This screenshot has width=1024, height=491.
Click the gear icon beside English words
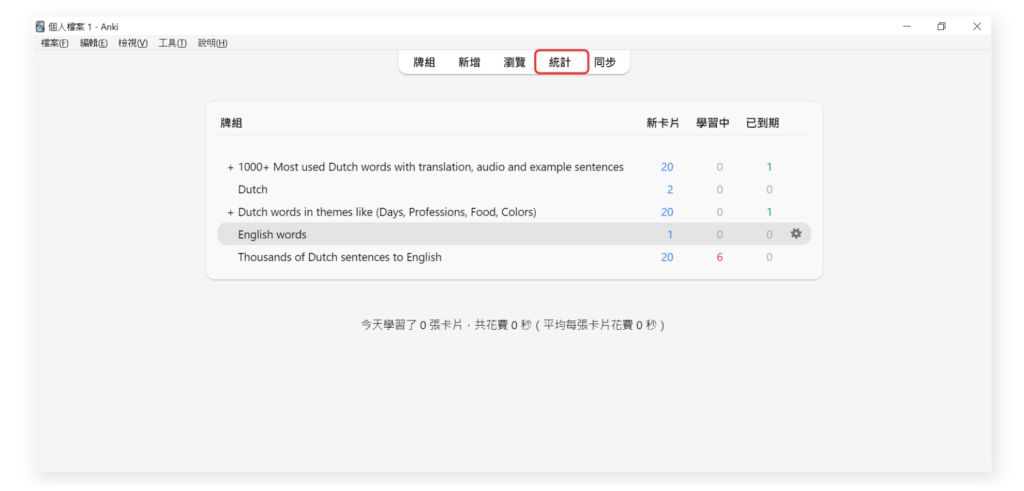tap(796, 234)
